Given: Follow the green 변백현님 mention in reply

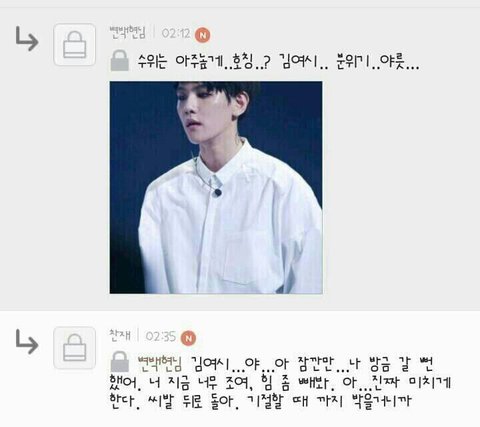Looking at the screenshot, I should pyautogui.click(x=160, y=363).
